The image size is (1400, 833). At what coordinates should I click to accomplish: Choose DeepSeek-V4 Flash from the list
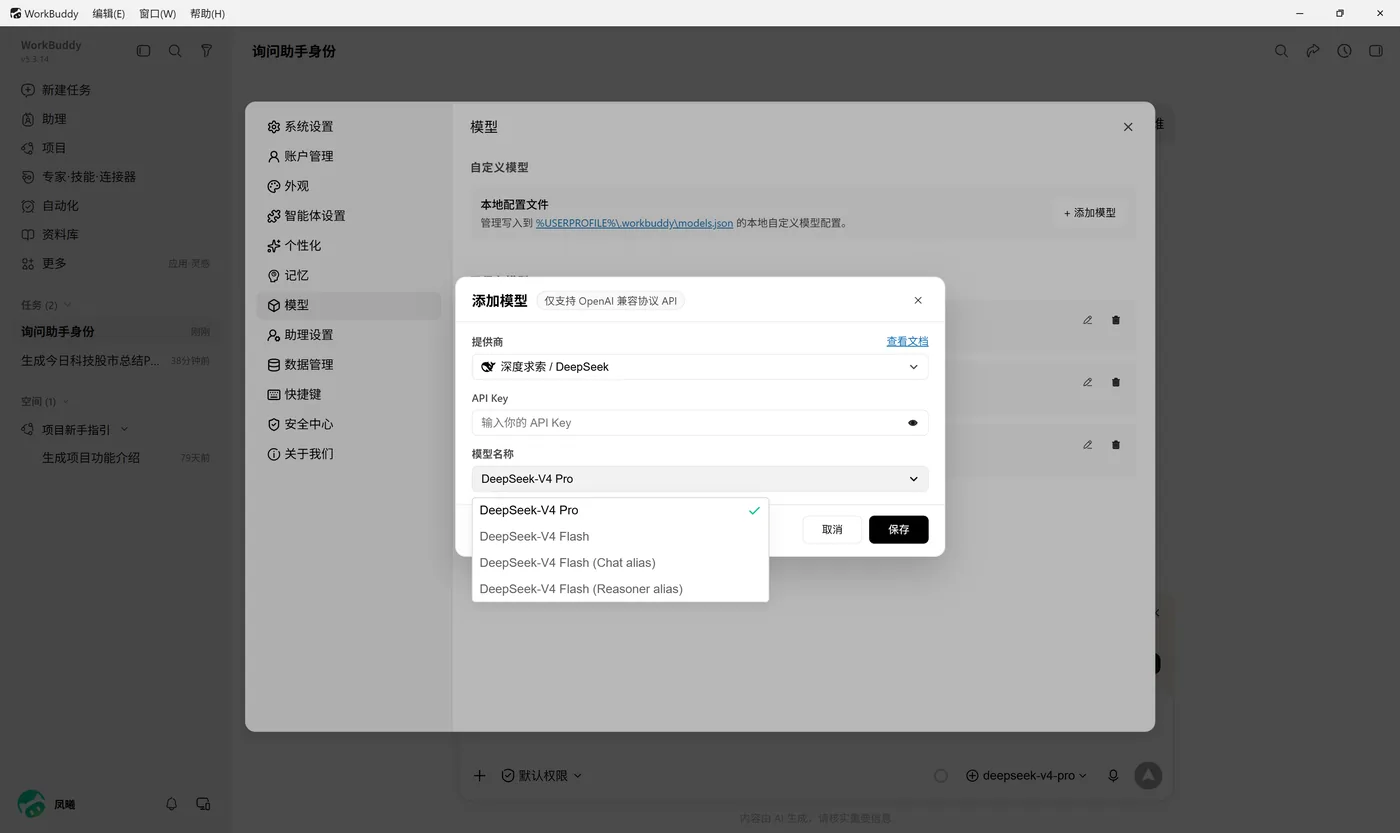(620, 537)
